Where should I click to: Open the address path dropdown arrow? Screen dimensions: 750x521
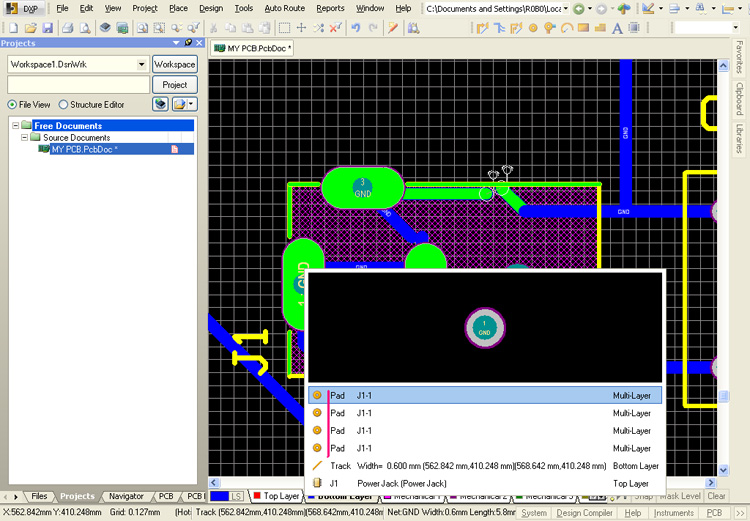(566, 9)
